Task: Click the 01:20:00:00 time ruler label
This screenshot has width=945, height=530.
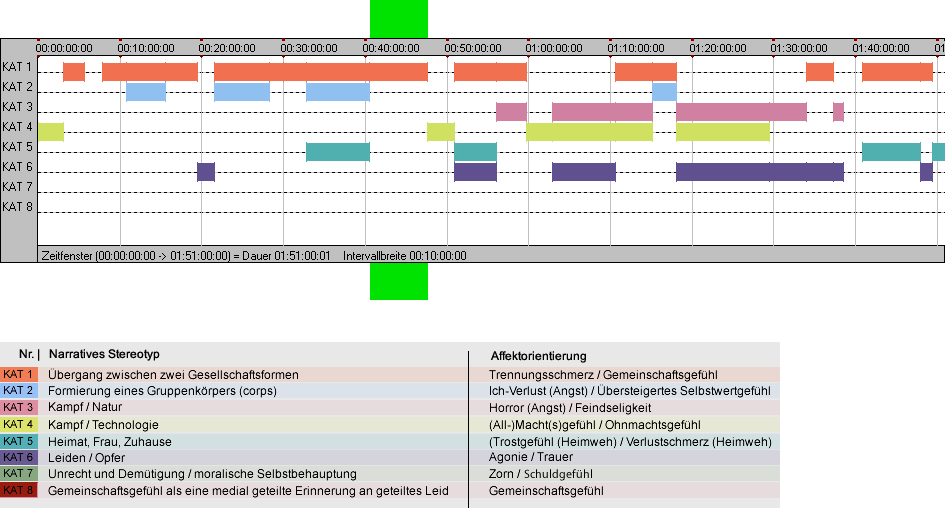Action: click(x=718, y=48)
